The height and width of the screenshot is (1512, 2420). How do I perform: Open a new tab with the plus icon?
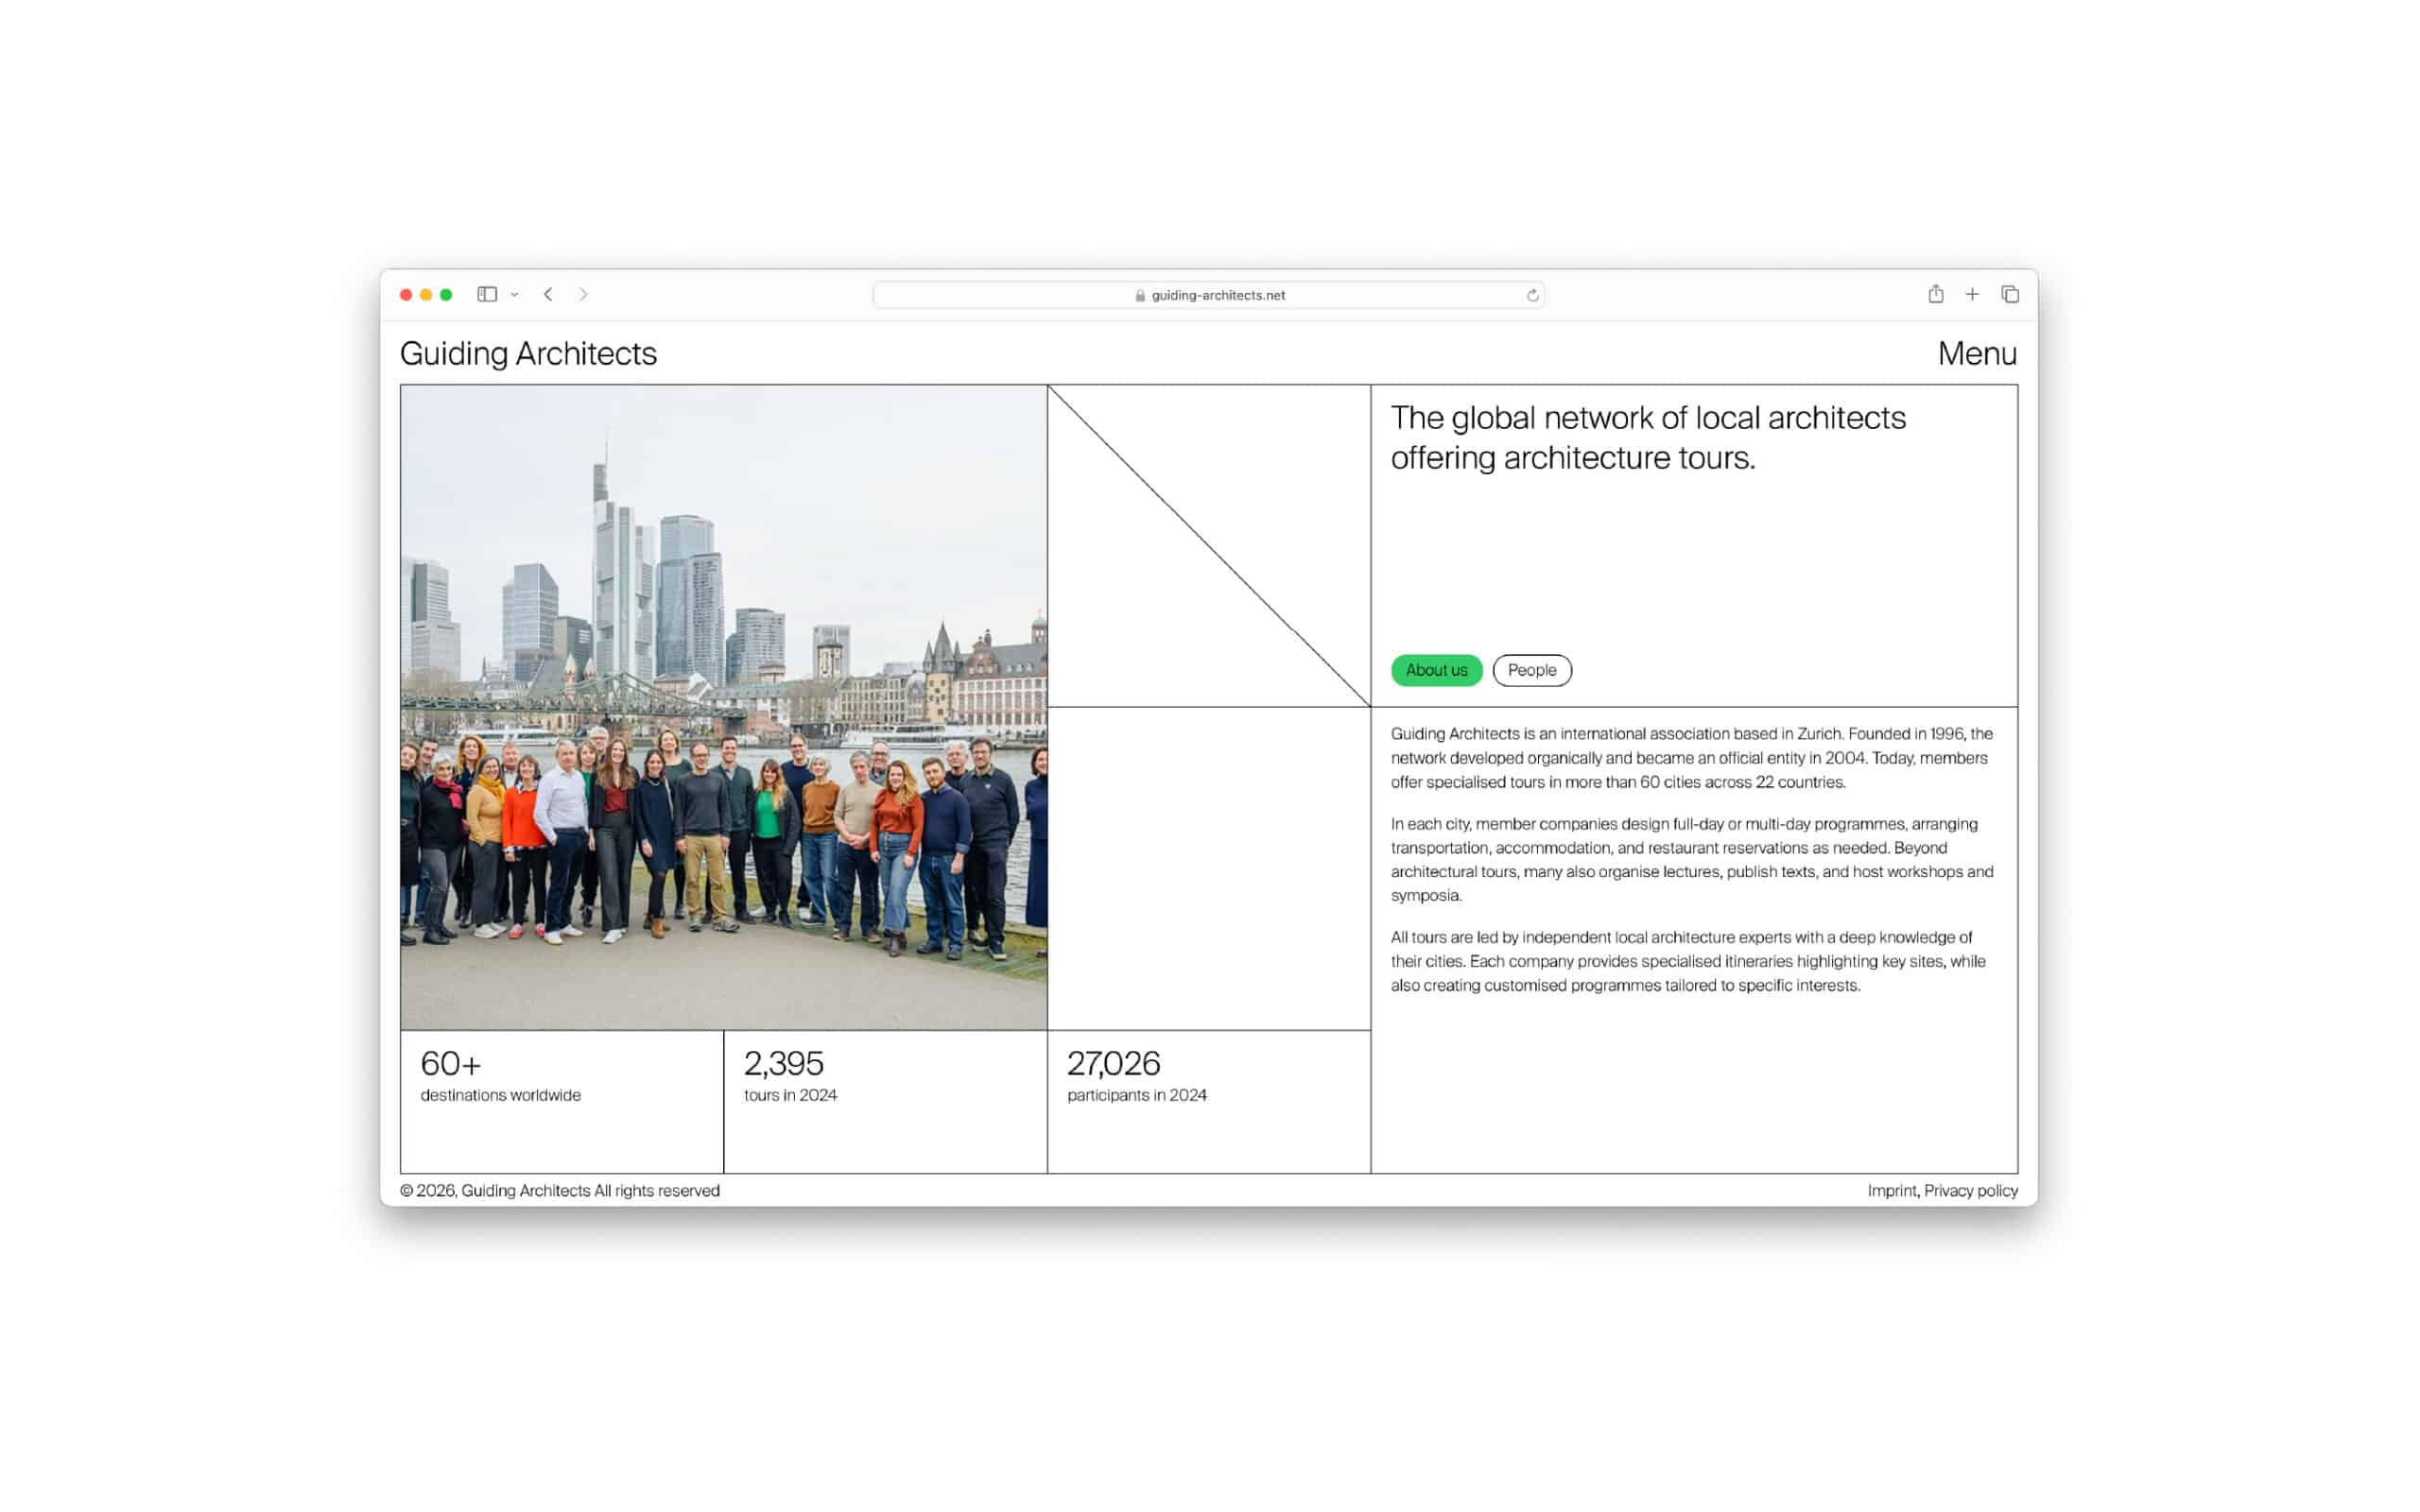click(x=1972, y=294)
